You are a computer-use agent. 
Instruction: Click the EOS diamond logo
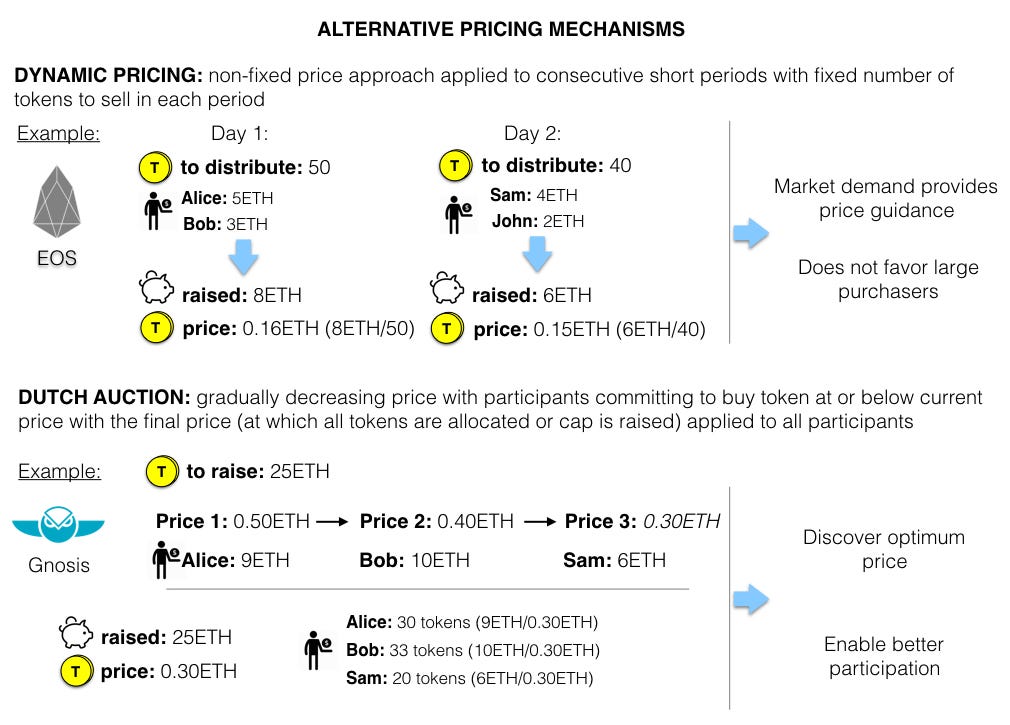[x=58, y=203]
